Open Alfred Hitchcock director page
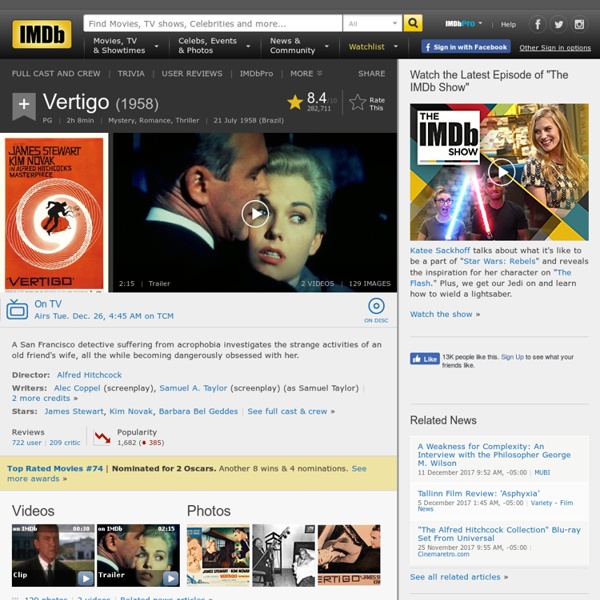This screenshot has width=600, height=600. click(x=89, y=375)
